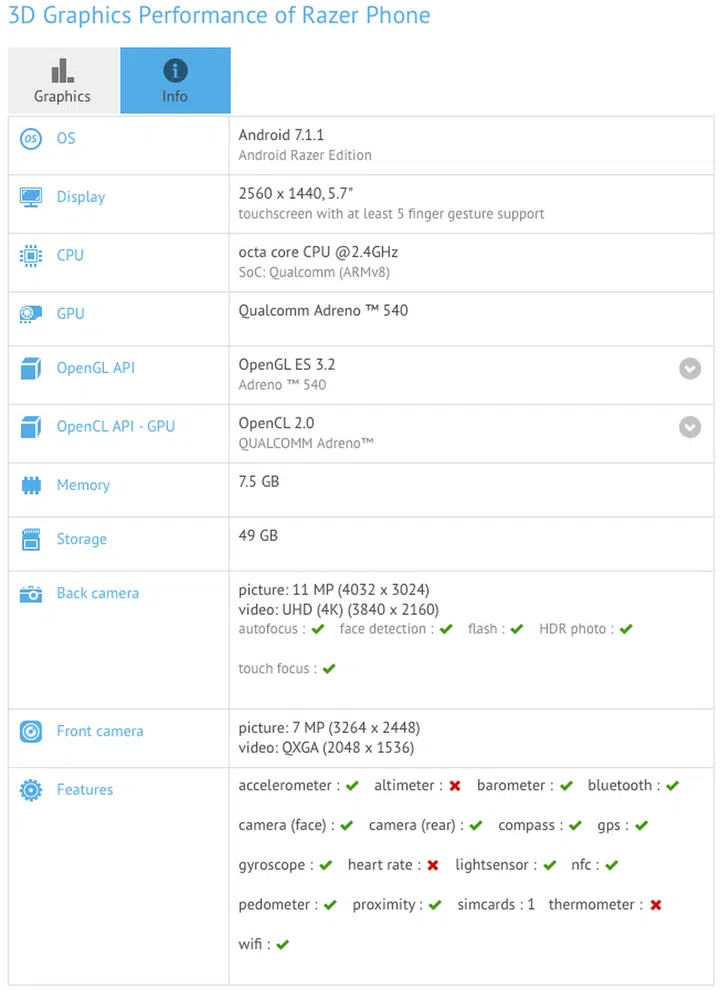The image size is (720, 991).
Task: Toggle the heart rate cross mark
Action: pos(431,865)
